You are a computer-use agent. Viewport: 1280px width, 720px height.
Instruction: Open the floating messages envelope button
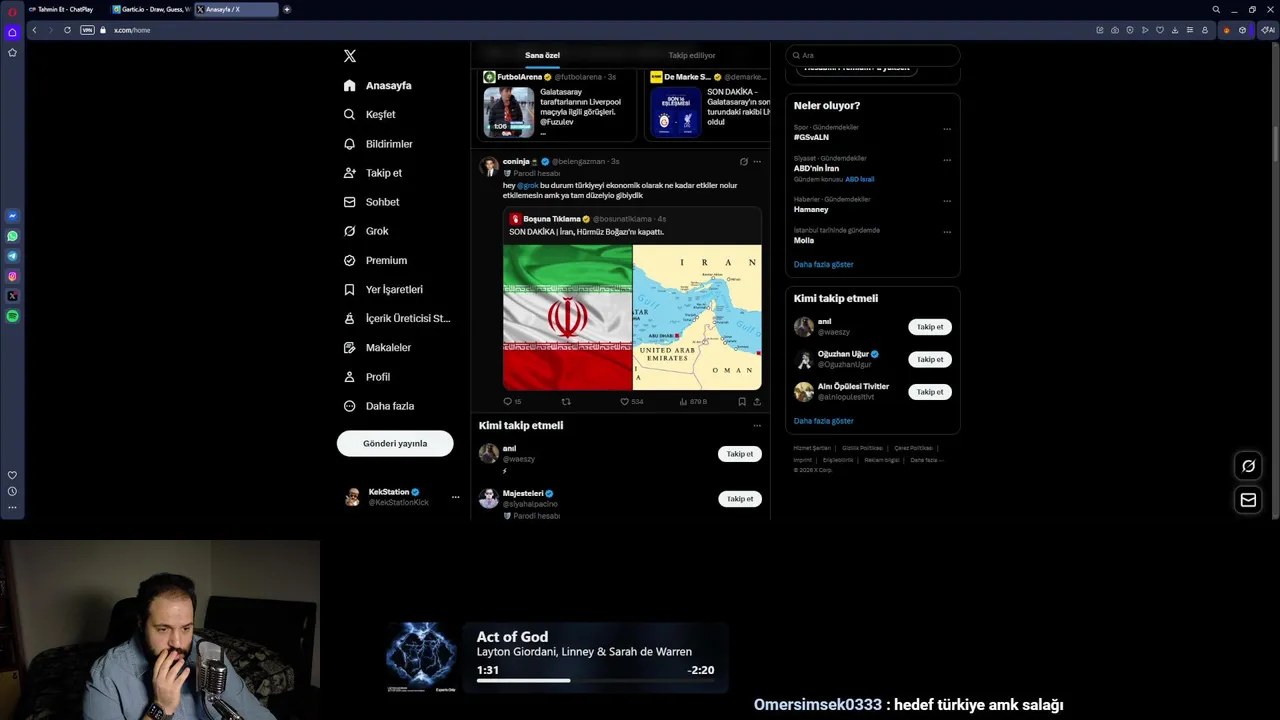point(1248,500)
